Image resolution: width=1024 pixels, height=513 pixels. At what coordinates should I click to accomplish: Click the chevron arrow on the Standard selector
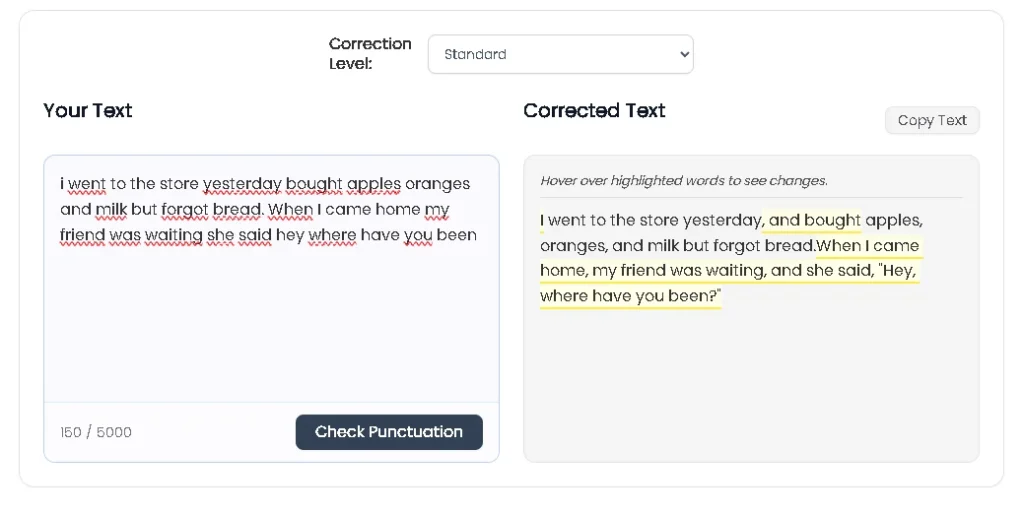coord(684,55)
